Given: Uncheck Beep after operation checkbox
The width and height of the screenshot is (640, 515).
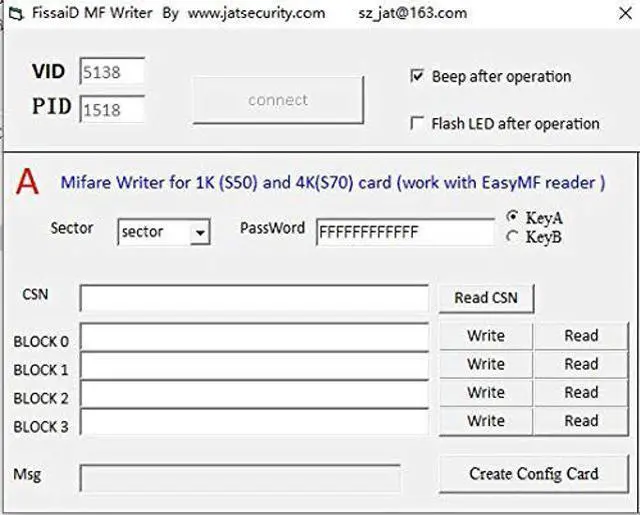Looking at the screenshot, I should pos(418,76).
